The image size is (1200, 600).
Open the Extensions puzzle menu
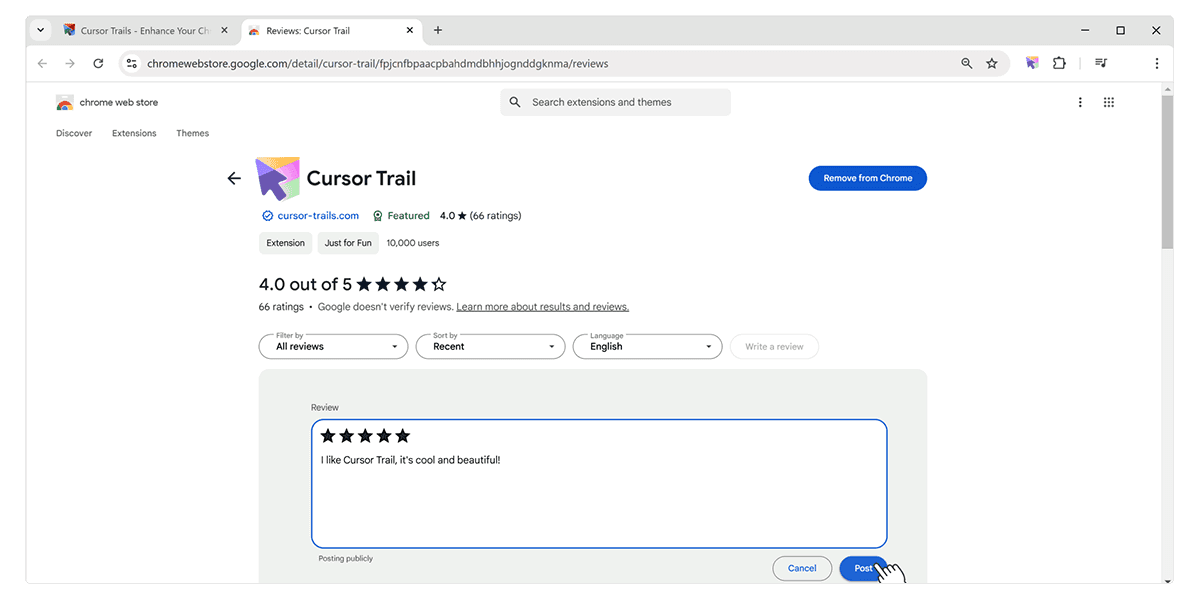(1059, 63)
